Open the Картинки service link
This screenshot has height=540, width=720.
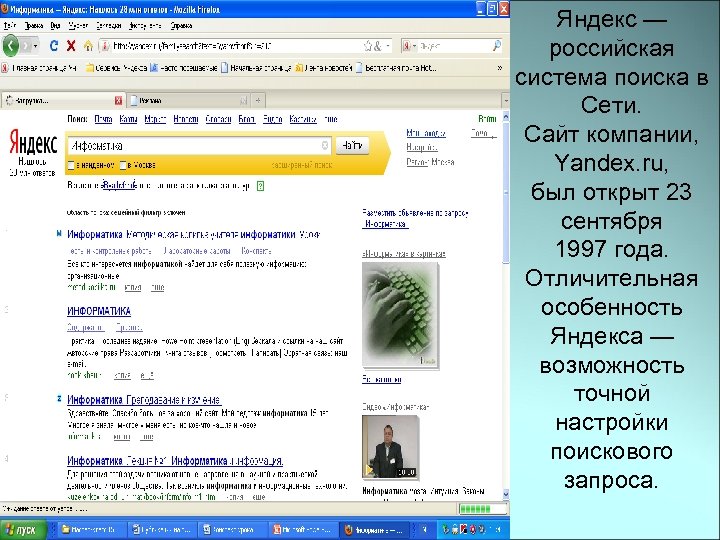[303, 119]
